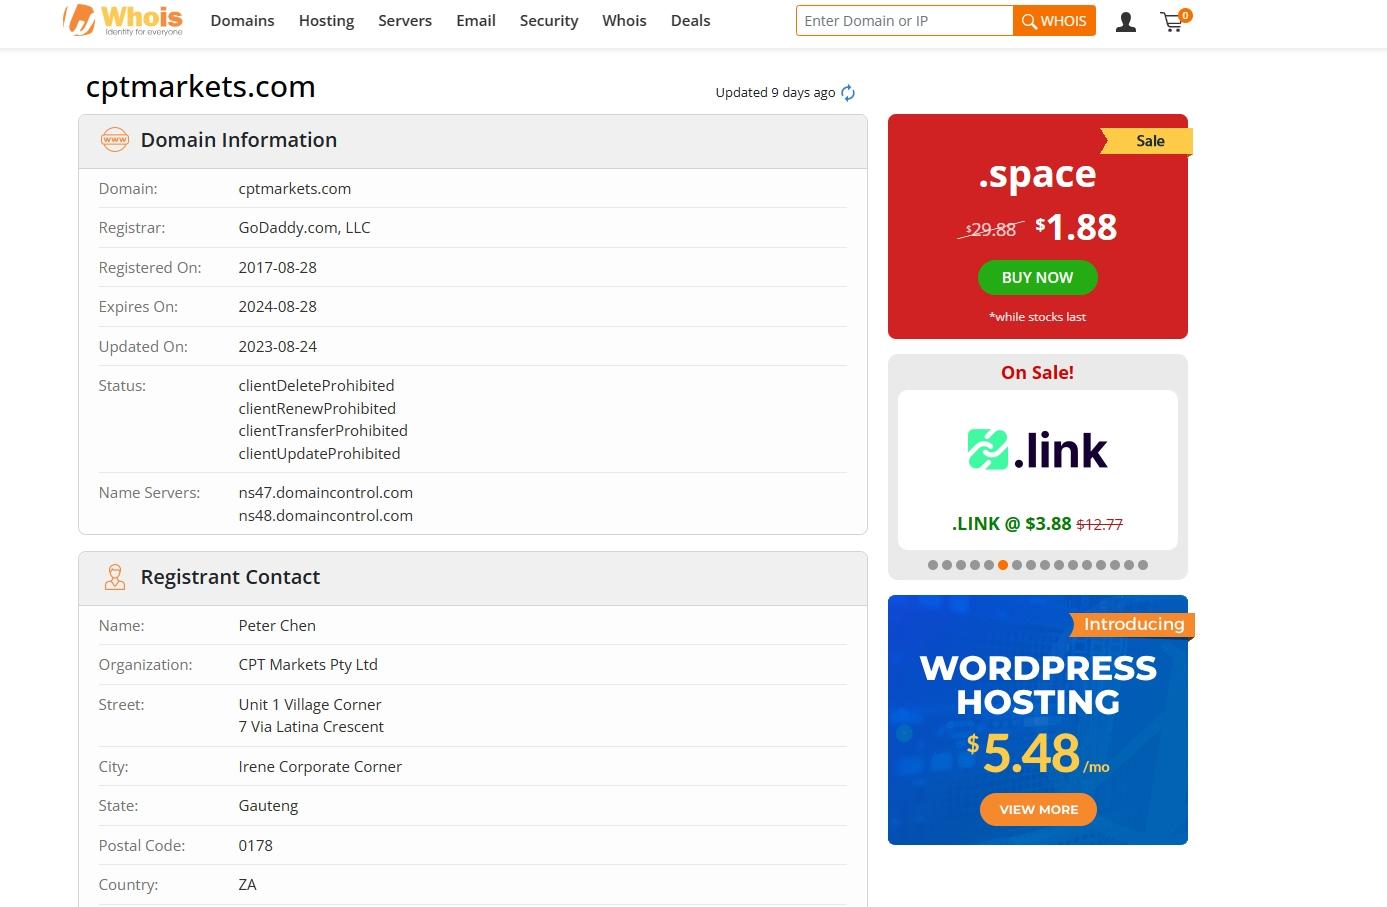Click the Updated 9 days ago text
This screenshot has width=1387, height=907.
775,93
